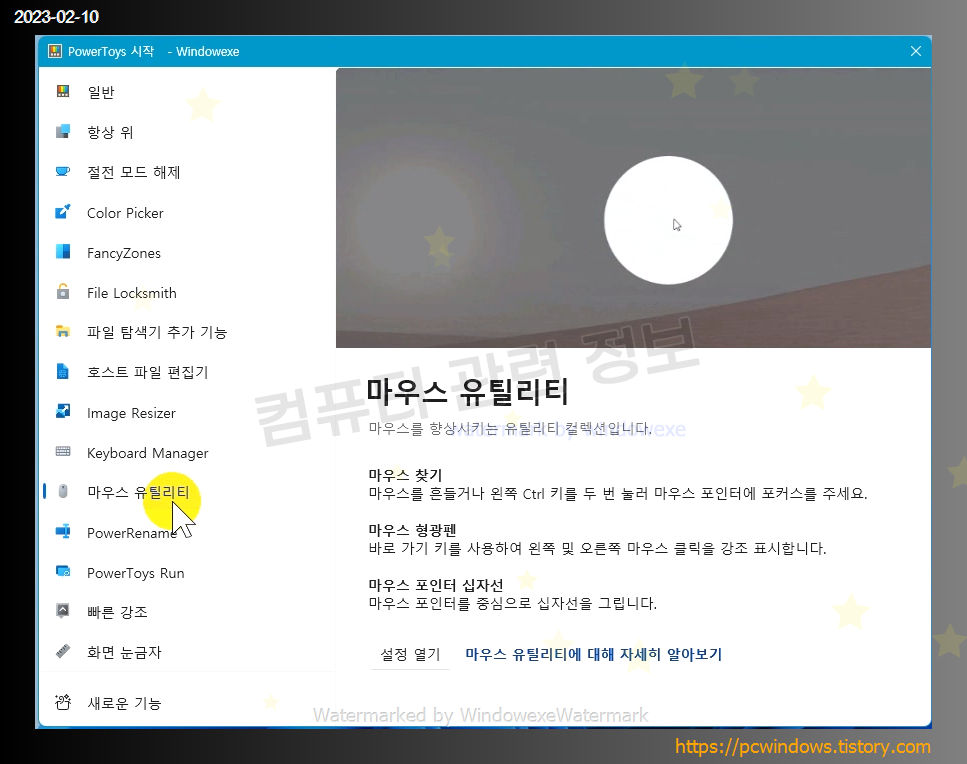Click the 새로운 기능 (What's new) icon

63,702
